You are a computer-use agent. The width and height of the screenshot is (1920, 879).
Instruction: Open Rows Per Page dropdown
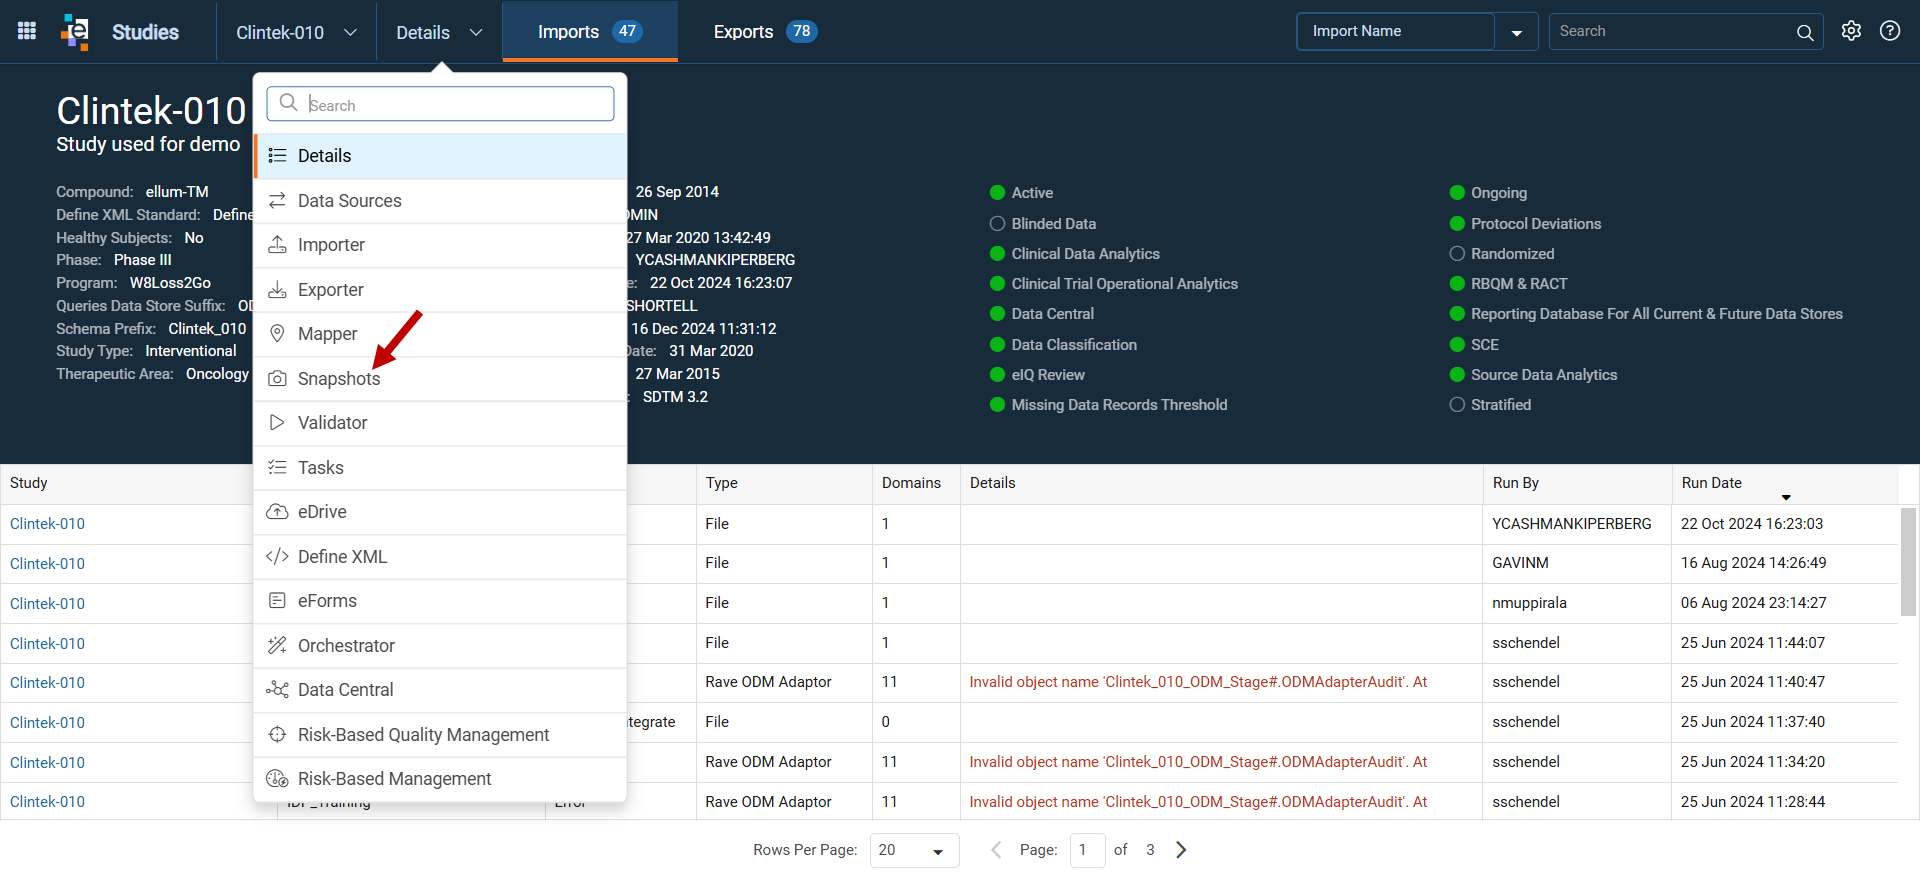pos(914,850)
